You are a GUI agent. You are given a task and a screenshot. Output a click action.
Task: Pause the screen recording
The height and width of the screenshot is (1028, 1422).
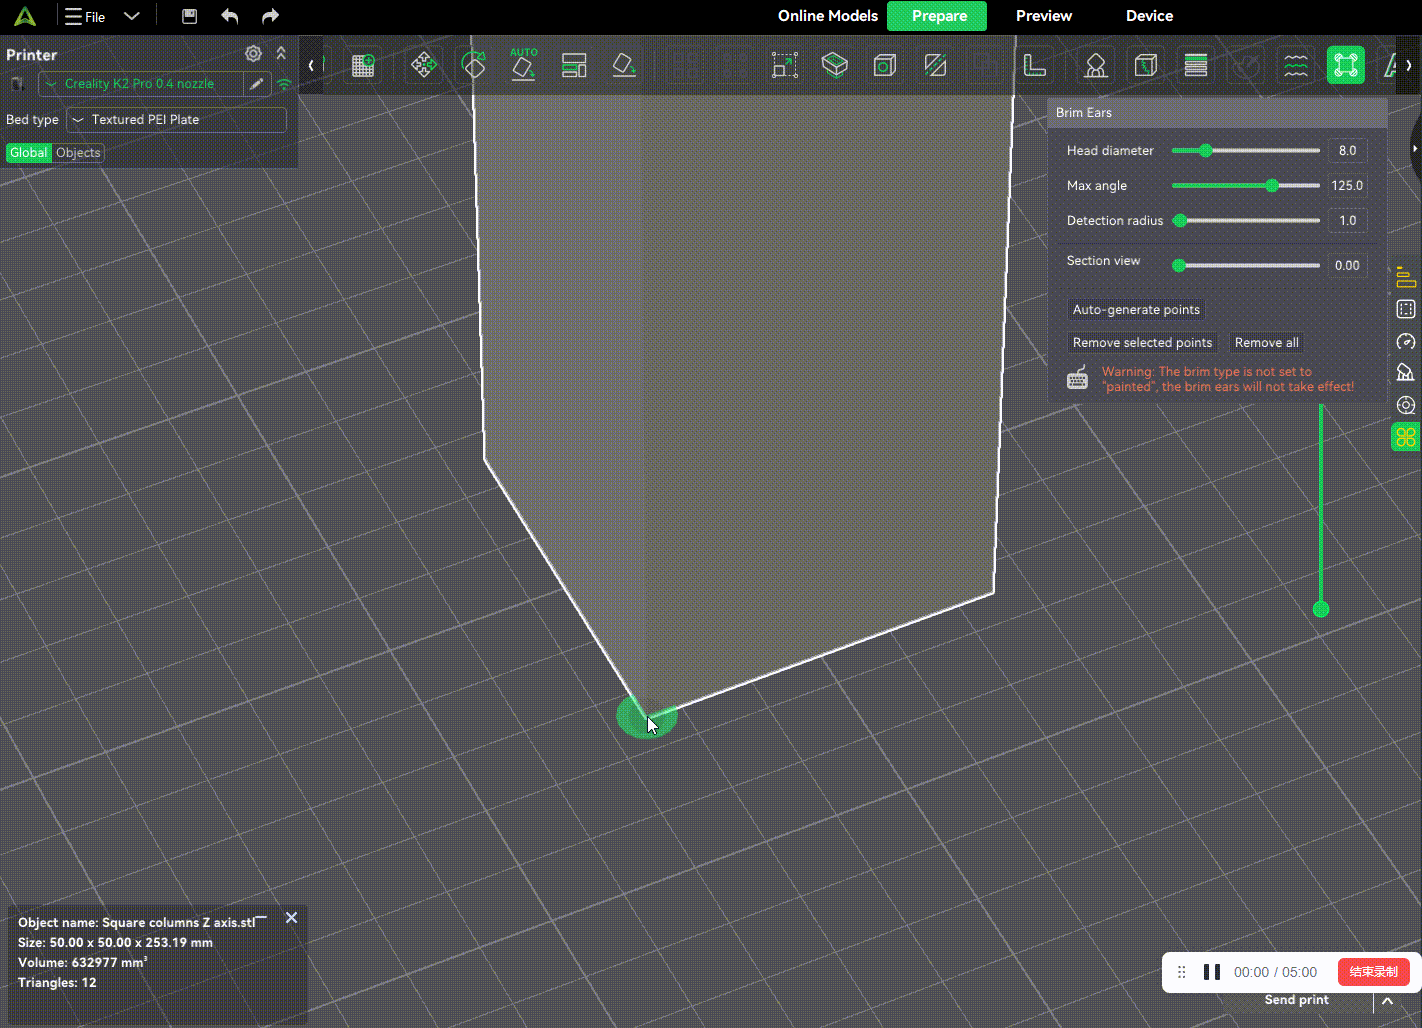click(1212, 972)
